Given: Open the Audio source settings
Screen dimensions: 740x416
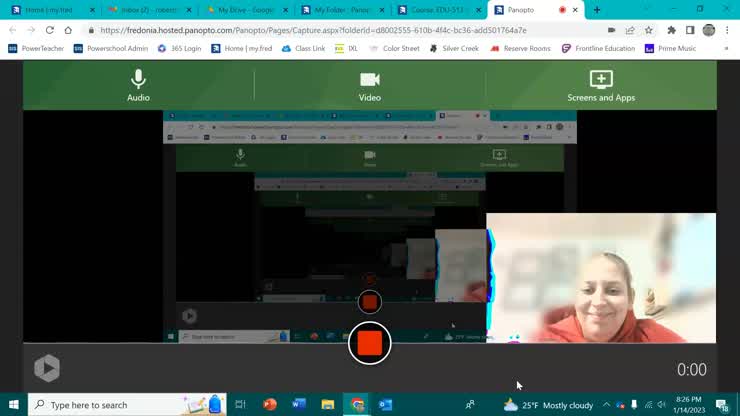Looking at the screenshot, I should tap(138, 85).
